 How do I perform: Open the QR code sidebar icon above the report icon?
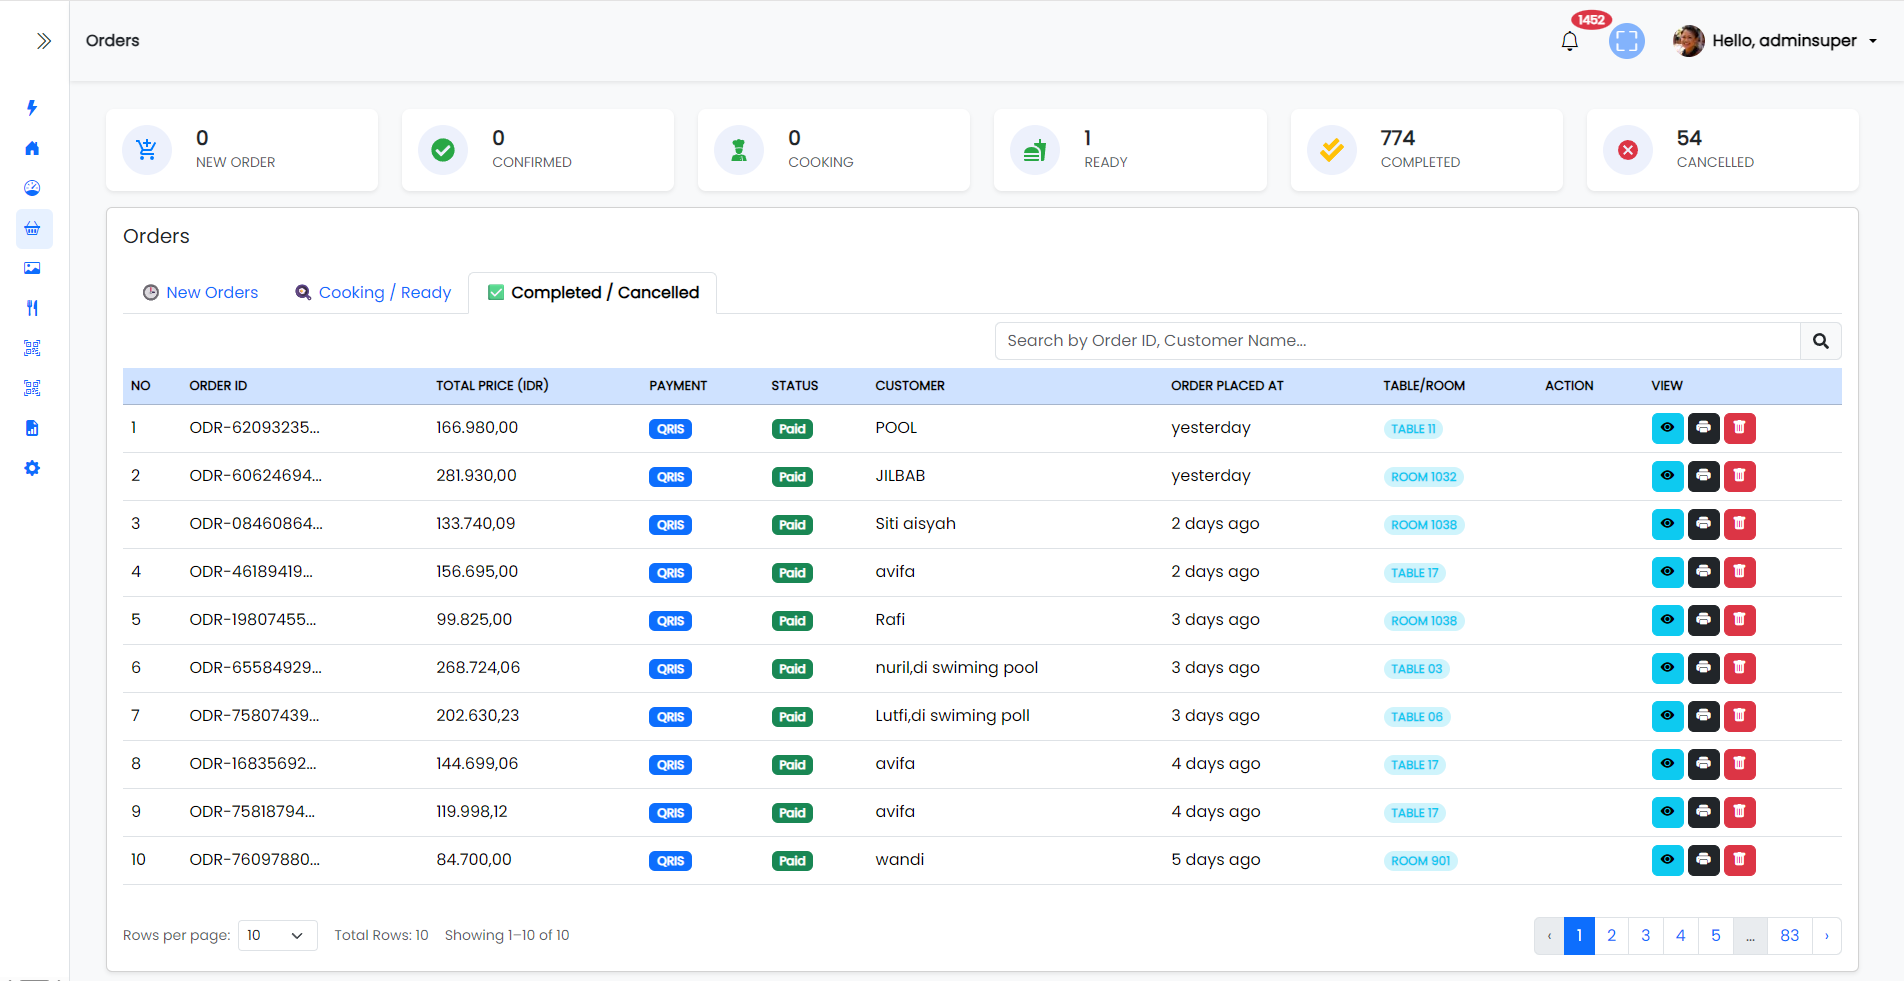[32, 388]
